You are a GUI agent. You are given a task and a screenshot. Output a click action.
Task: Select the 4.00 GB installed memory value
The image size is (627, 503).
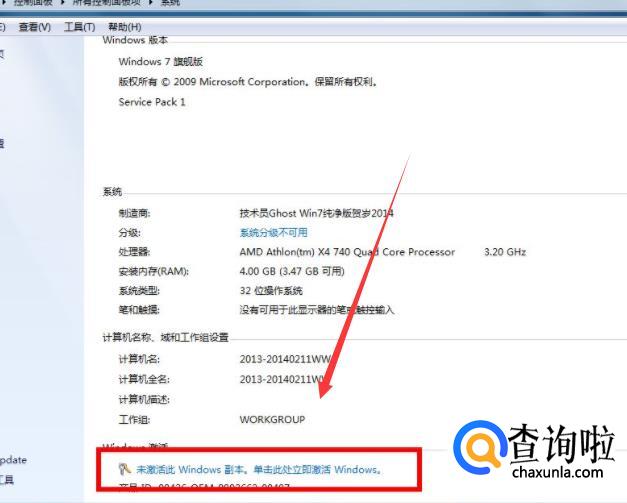pos(292,271)
